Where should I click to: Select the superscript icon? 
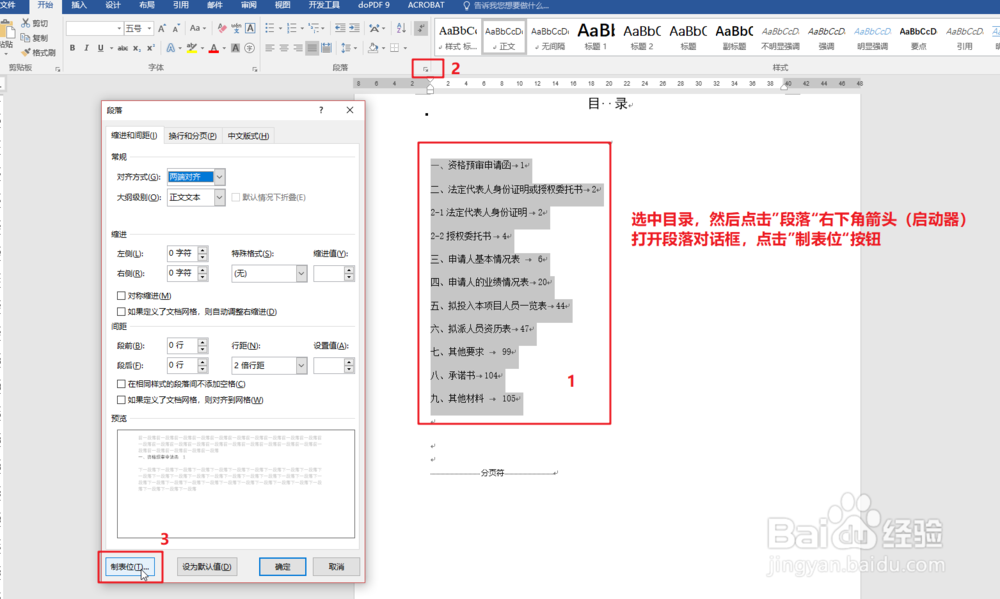click(151, 47)
